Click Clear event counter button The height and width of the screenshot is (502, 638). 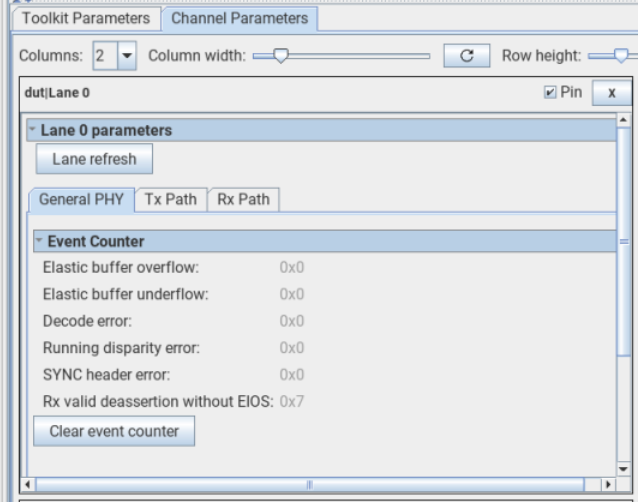(114, 431)
